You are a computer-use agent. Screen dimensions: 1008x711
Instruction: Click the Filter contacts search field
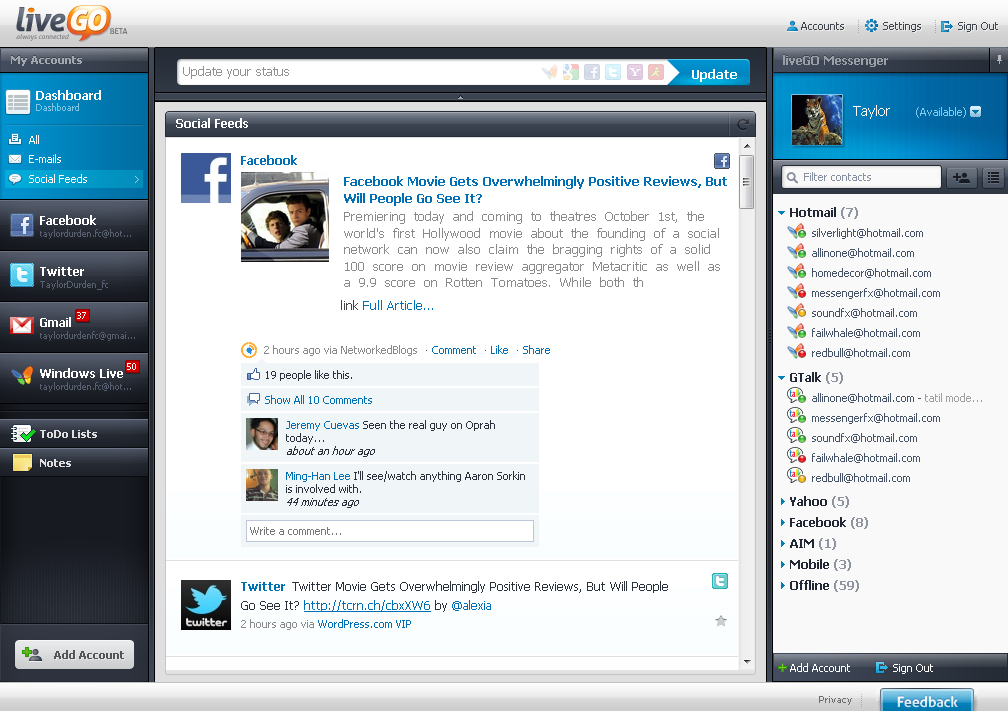click(x=862, y=177)
